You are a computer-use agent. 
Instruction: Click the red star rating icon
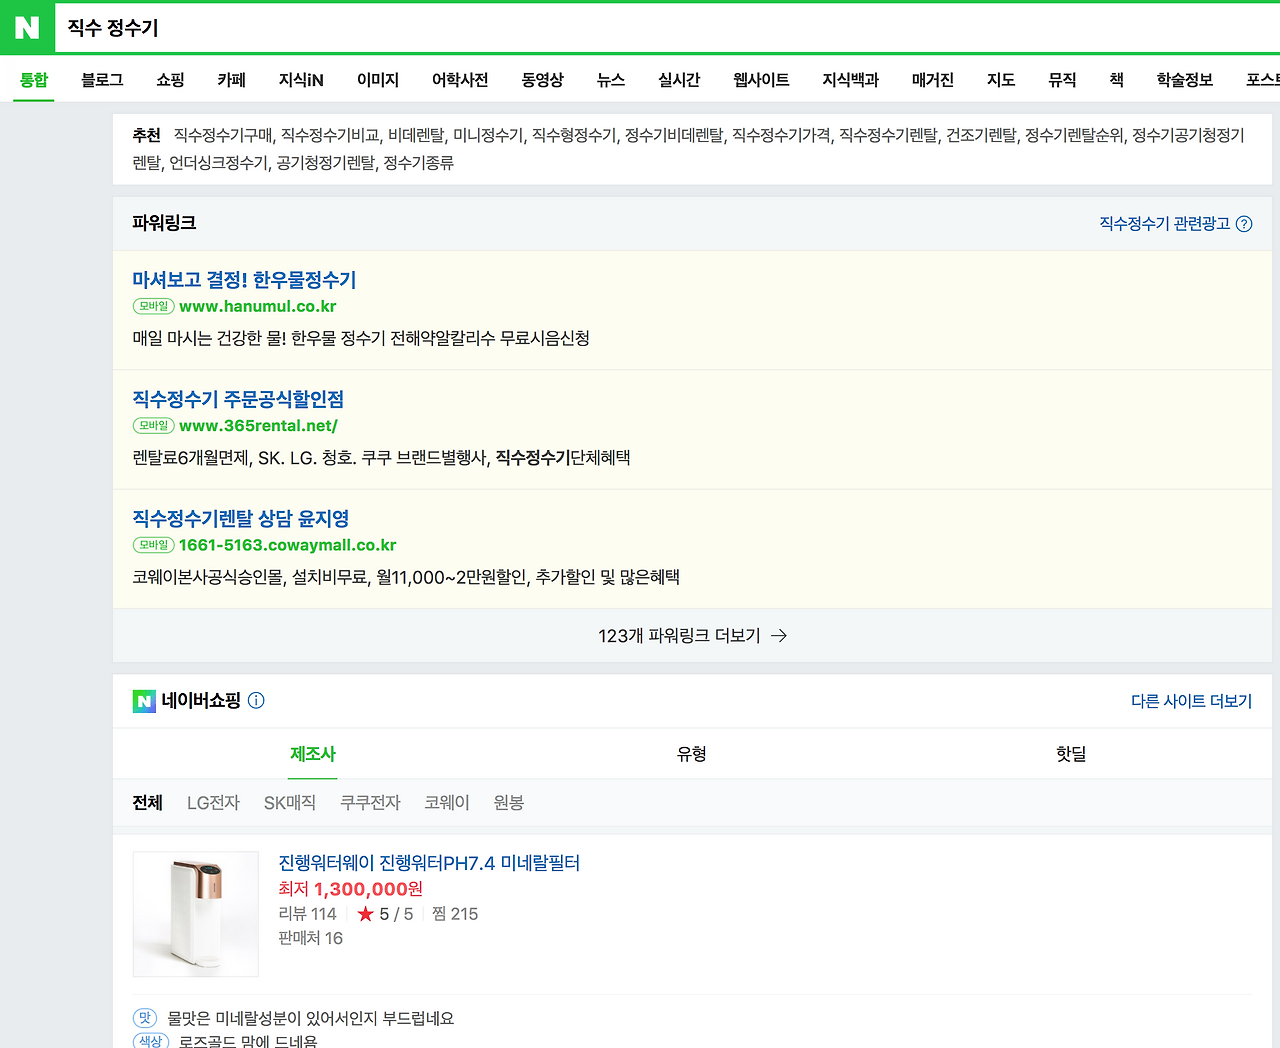point(365,914)
